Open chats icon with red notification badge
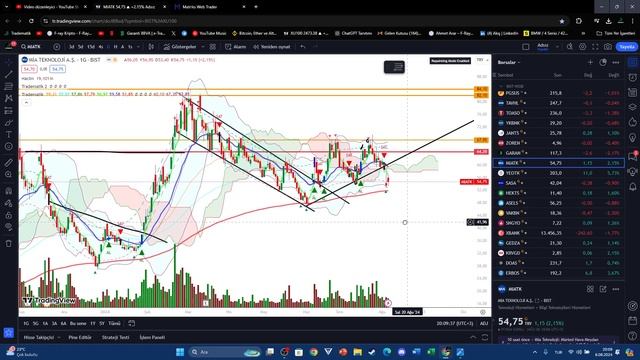640x360 pixels. 633,156
